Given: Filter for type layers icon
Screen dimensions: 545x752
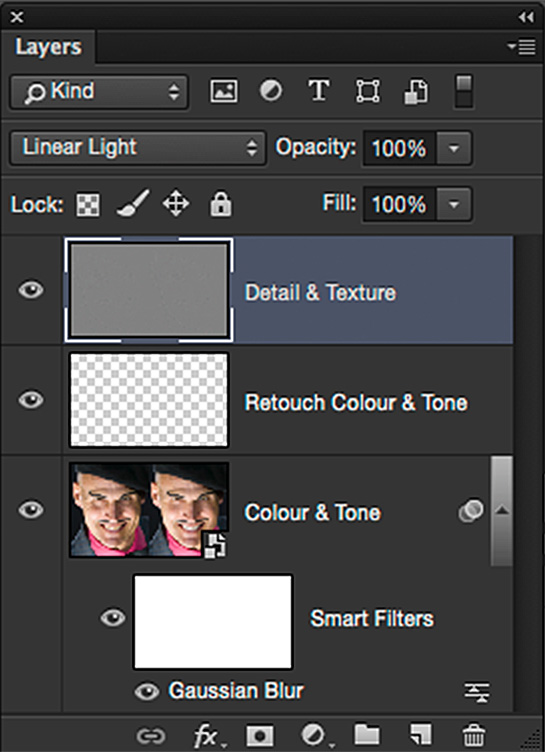Looking at the screenshot, I should pos(319,91).
